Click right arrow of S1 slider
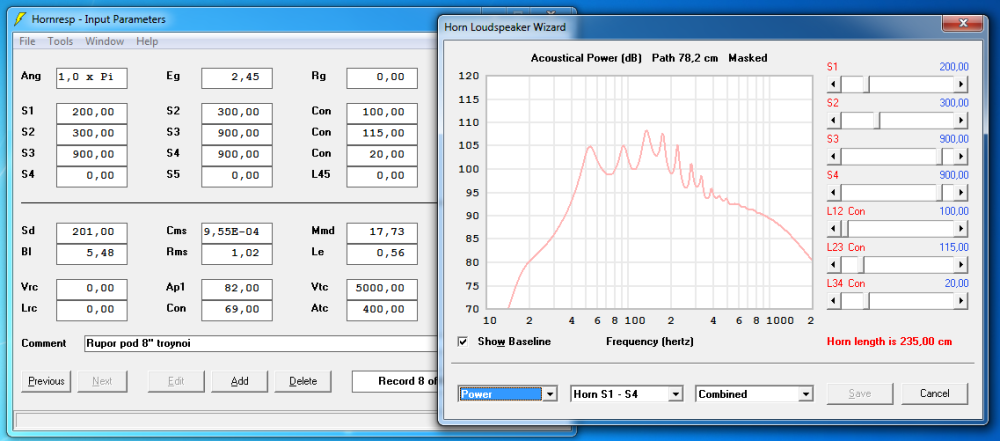Image resolution: width=1000 pixels, height=441 pixels. pyautogui.click(x=962, y=84)
